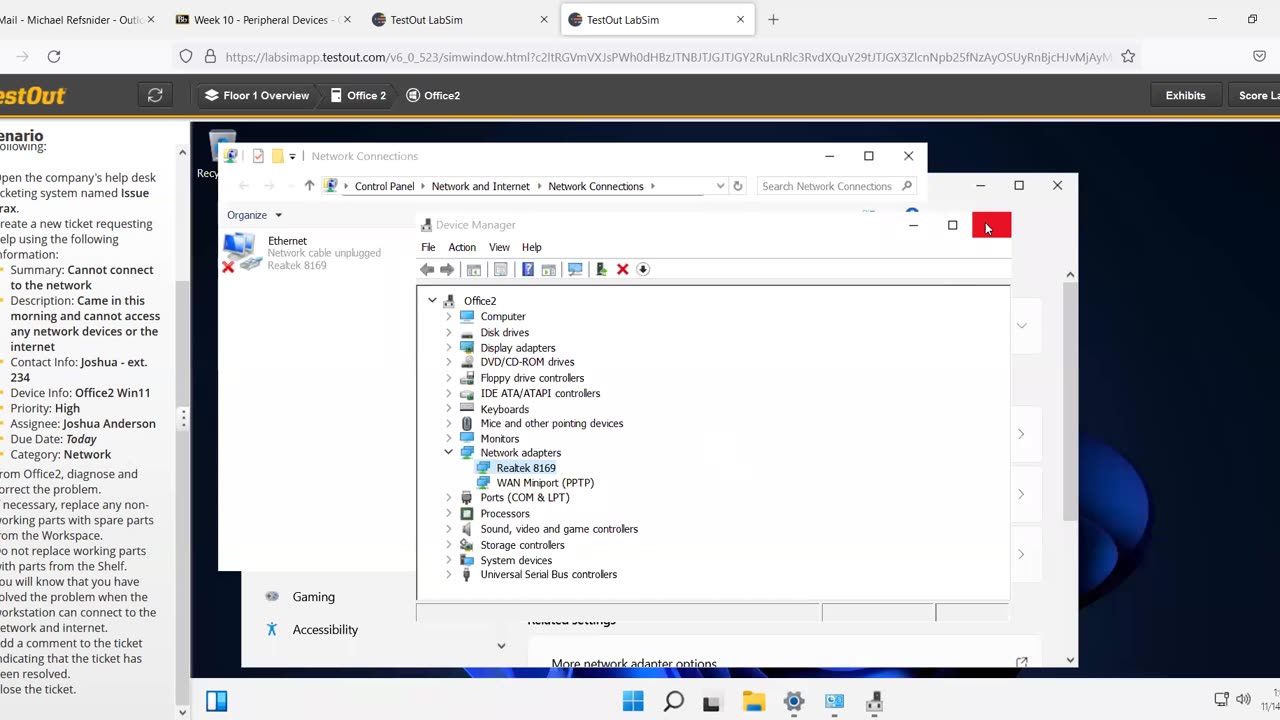This screenshot has height=720, width=1280.
Task: Open More network adapter options link
Action: click(x=634, y=663)
